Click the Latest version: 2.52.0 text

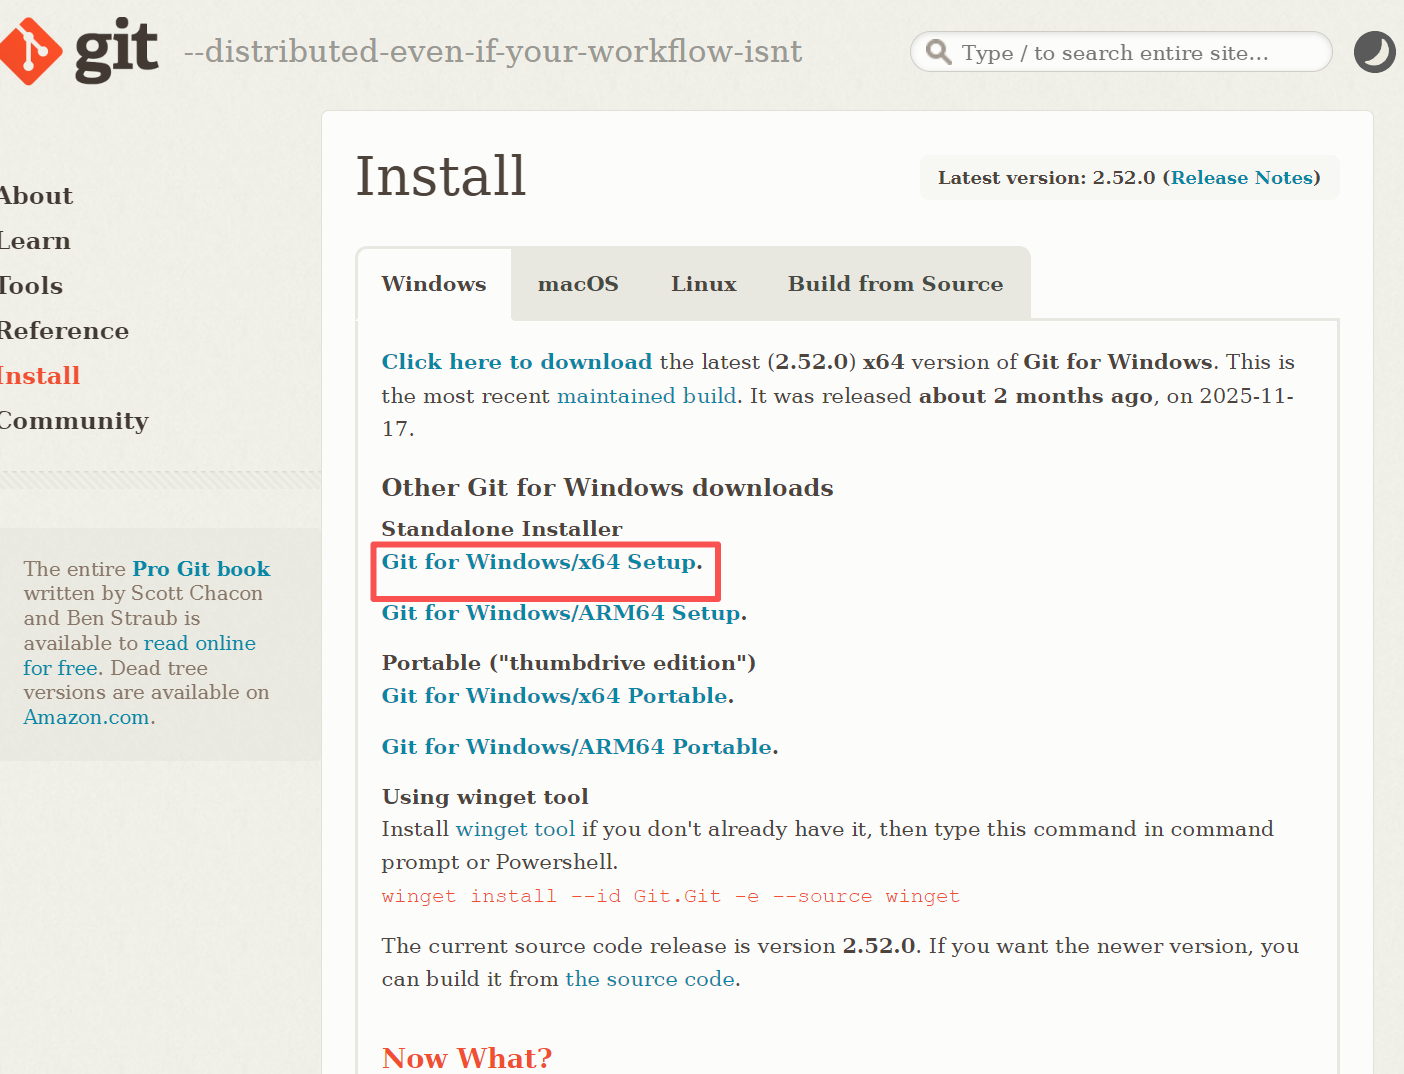[x=1046, y=178]
